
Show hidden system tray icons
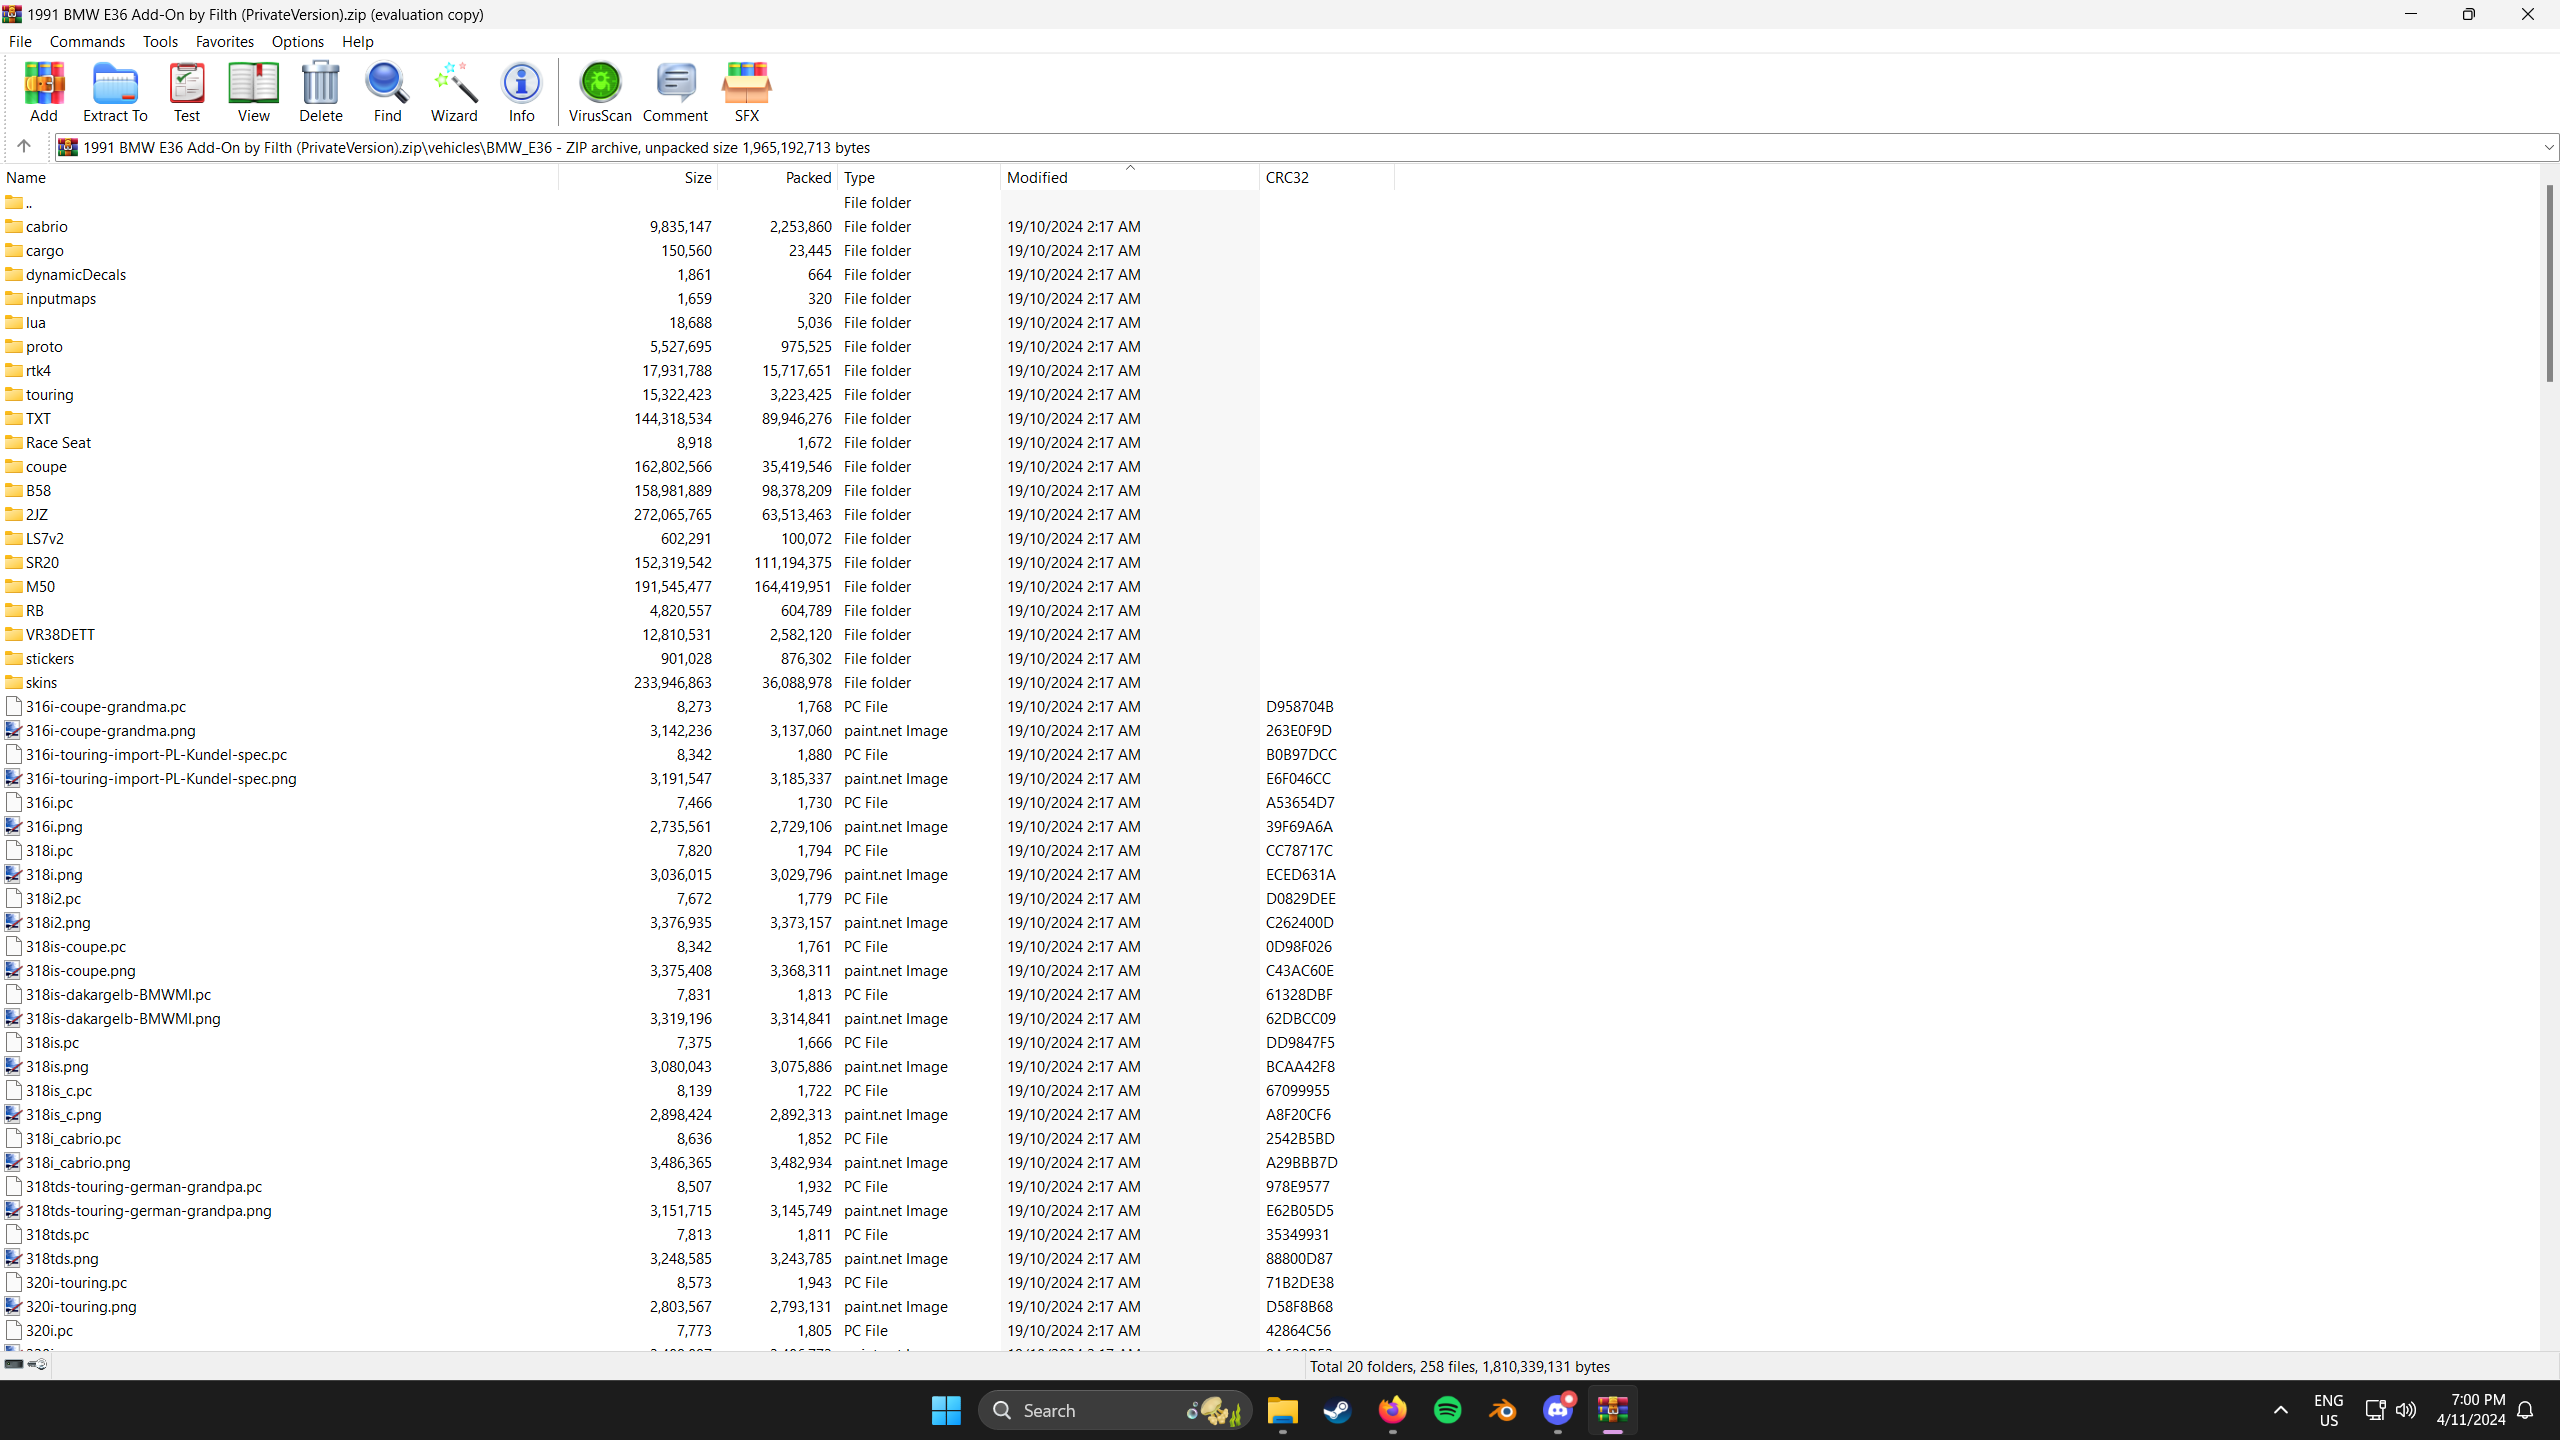tap(2280, 1410)
